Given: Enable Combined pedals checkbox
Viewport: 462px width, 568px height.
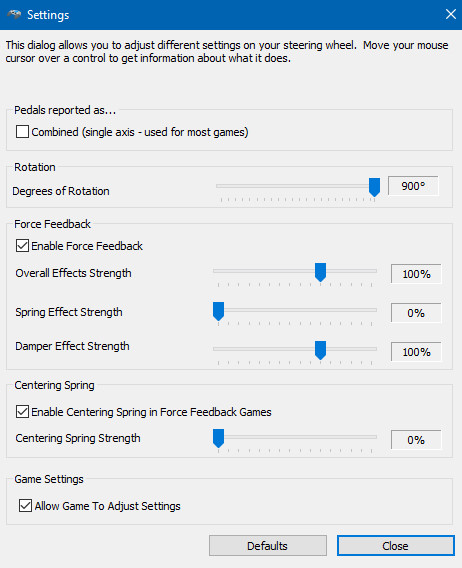Looking at the screenshot, I should click(x=22, y=131).
